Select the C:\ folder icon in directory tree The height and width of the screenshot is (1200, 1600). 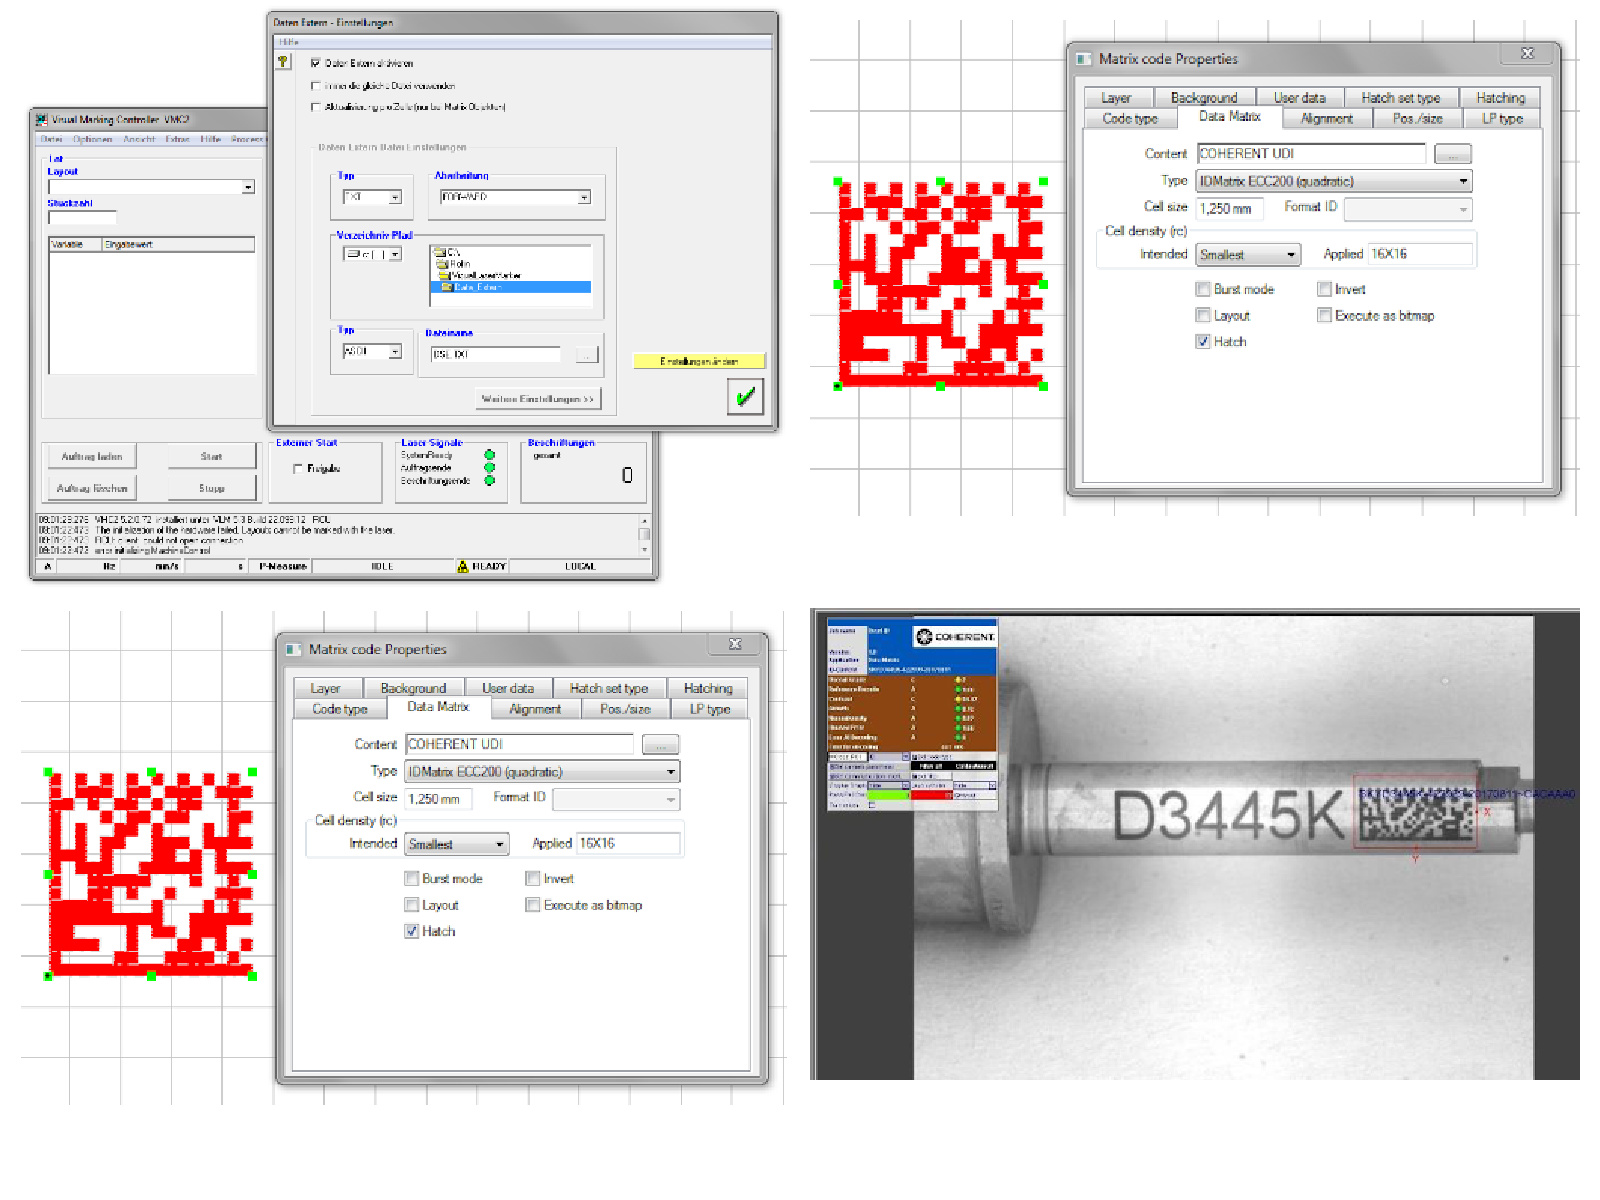(440, 252)
